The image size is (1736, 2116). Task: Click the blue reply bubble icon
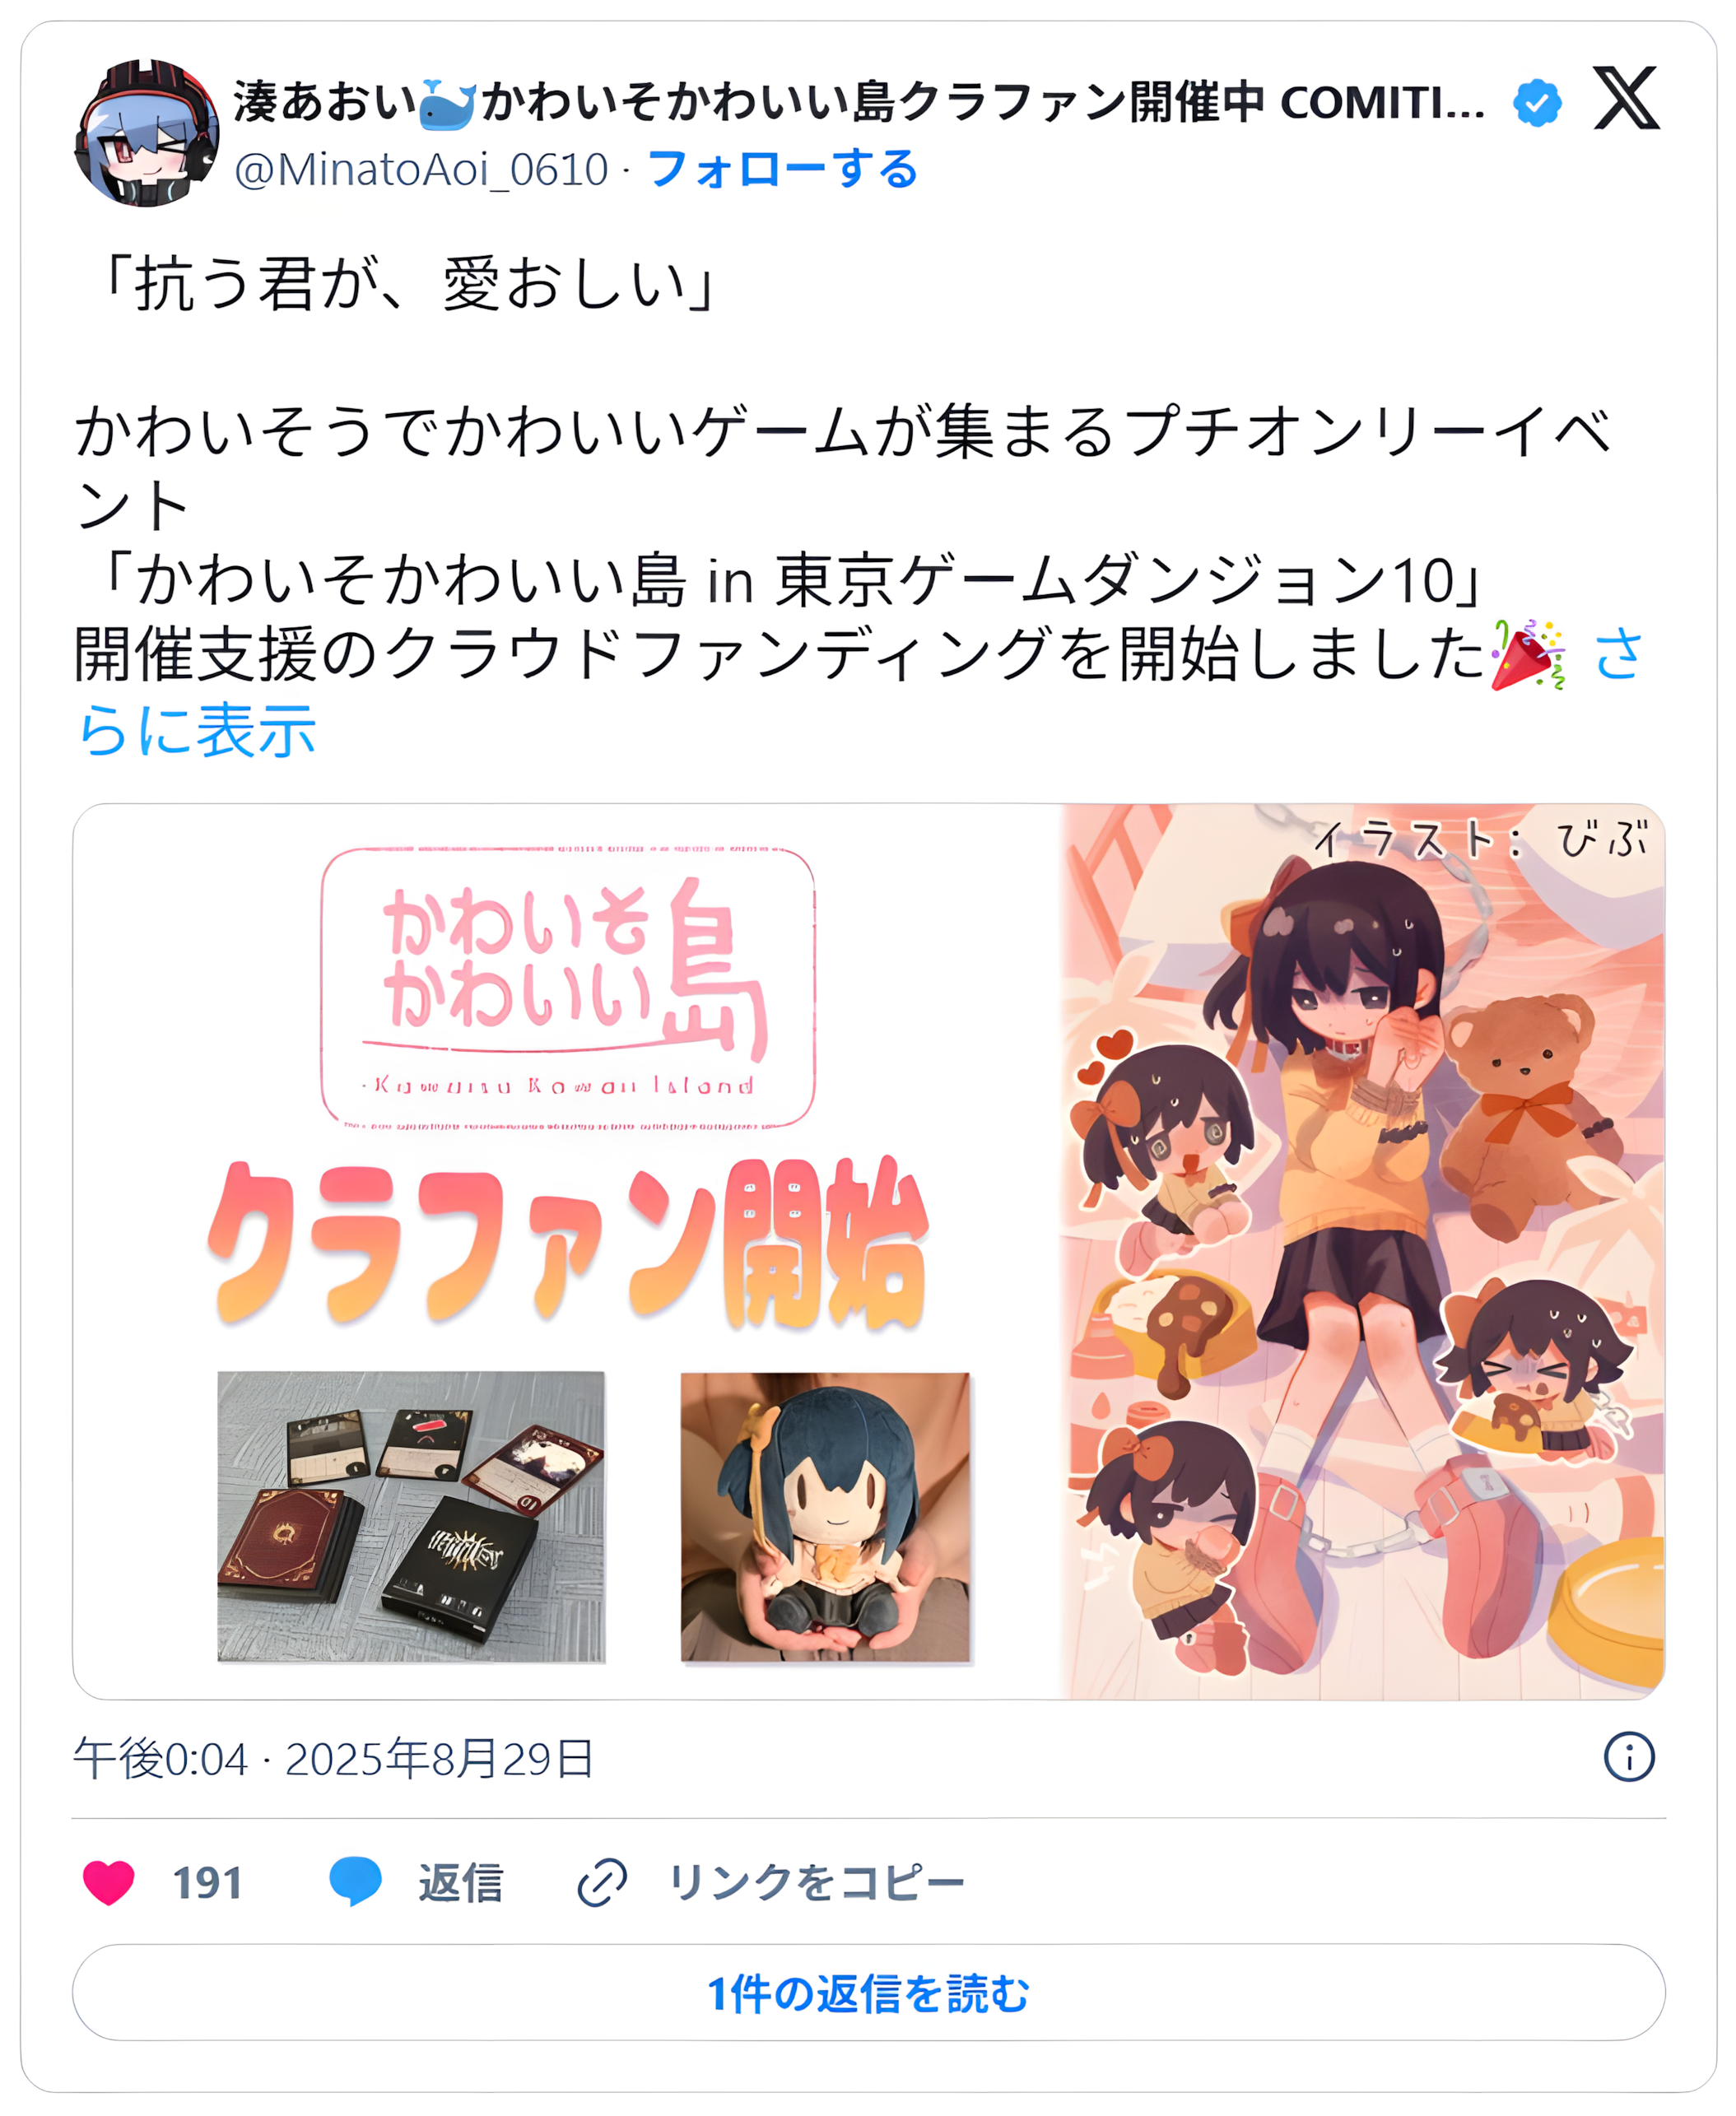[x=355, y=1881]
